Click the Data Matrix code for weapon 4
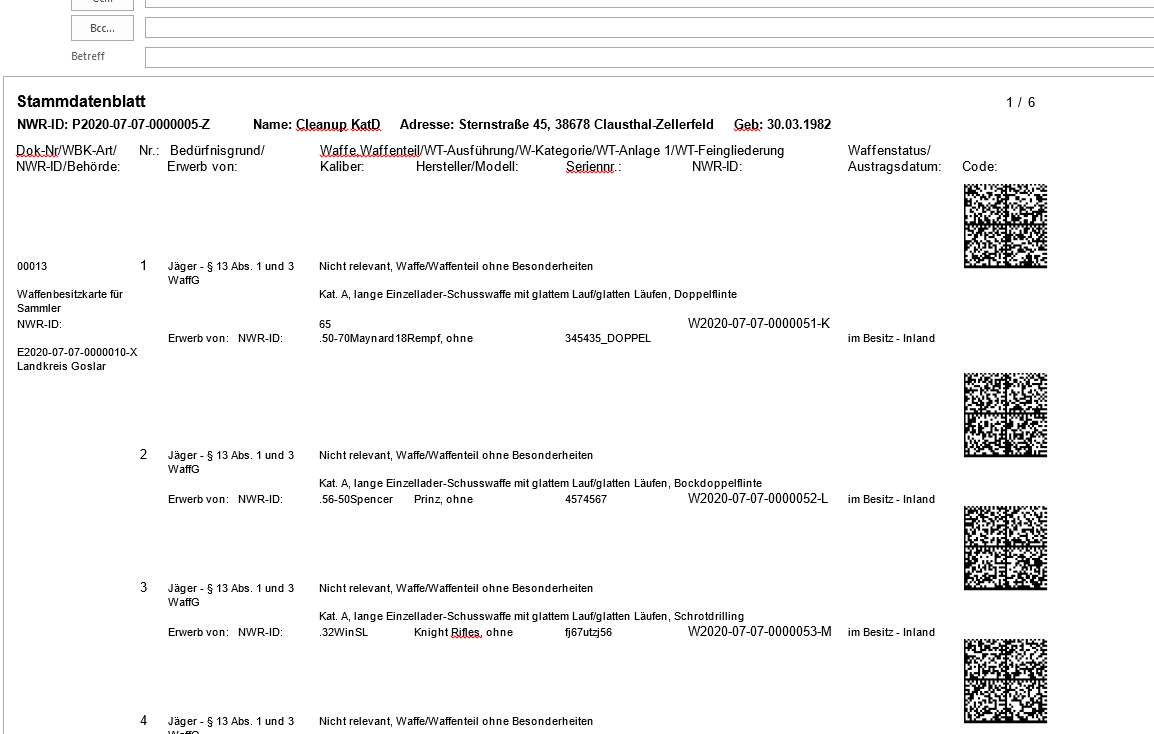The width and height of the screenshot is (1154, 734). [1005, 681]
